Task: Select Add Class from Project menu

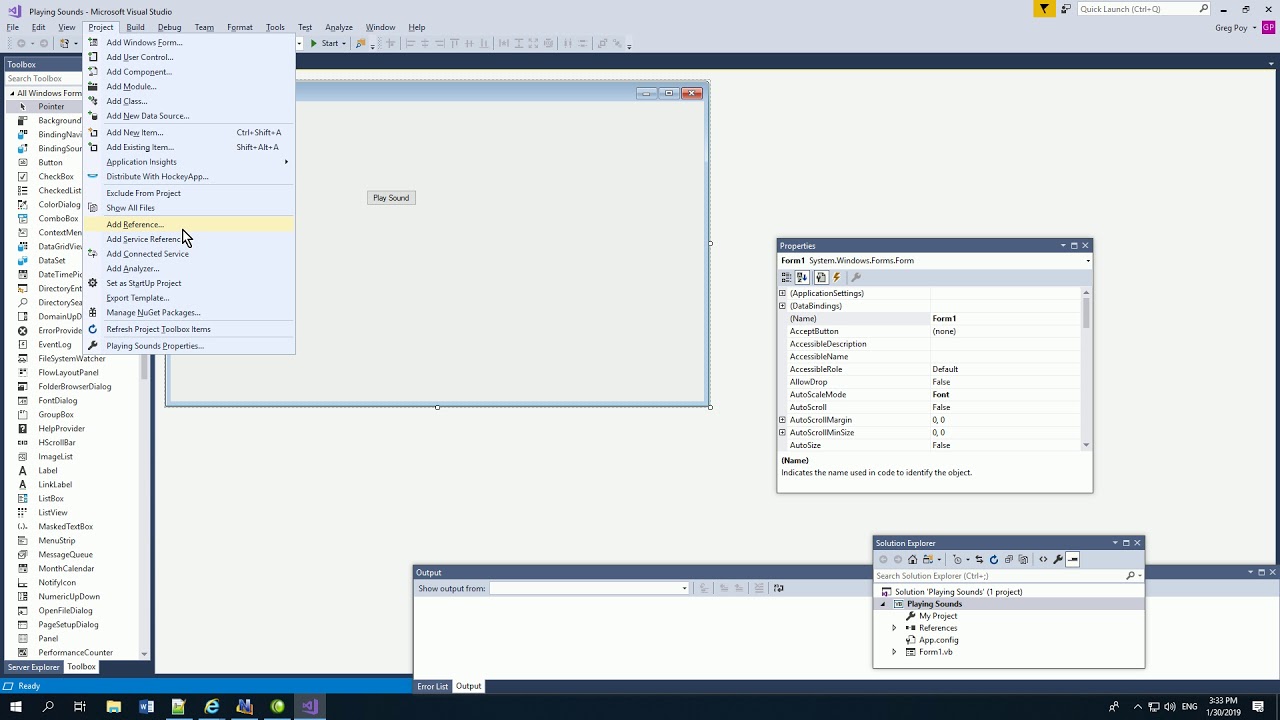Action: coord(190,101)
